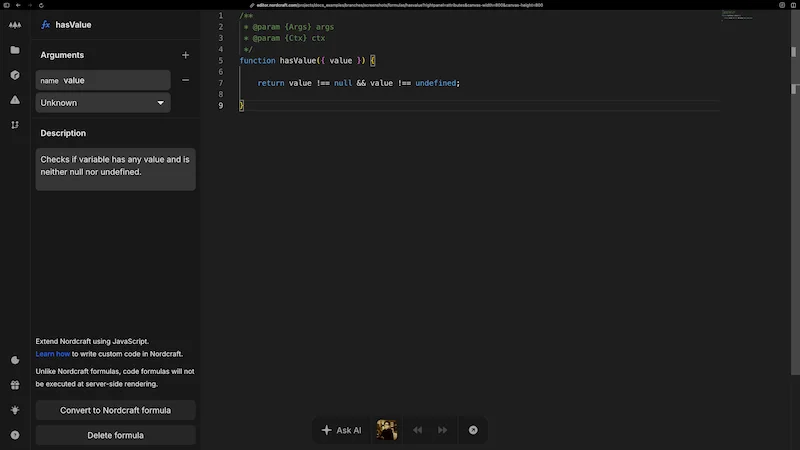The image size is (800, 450).
Task: Click the browser forward arrow
Action: tap(30, 5)
